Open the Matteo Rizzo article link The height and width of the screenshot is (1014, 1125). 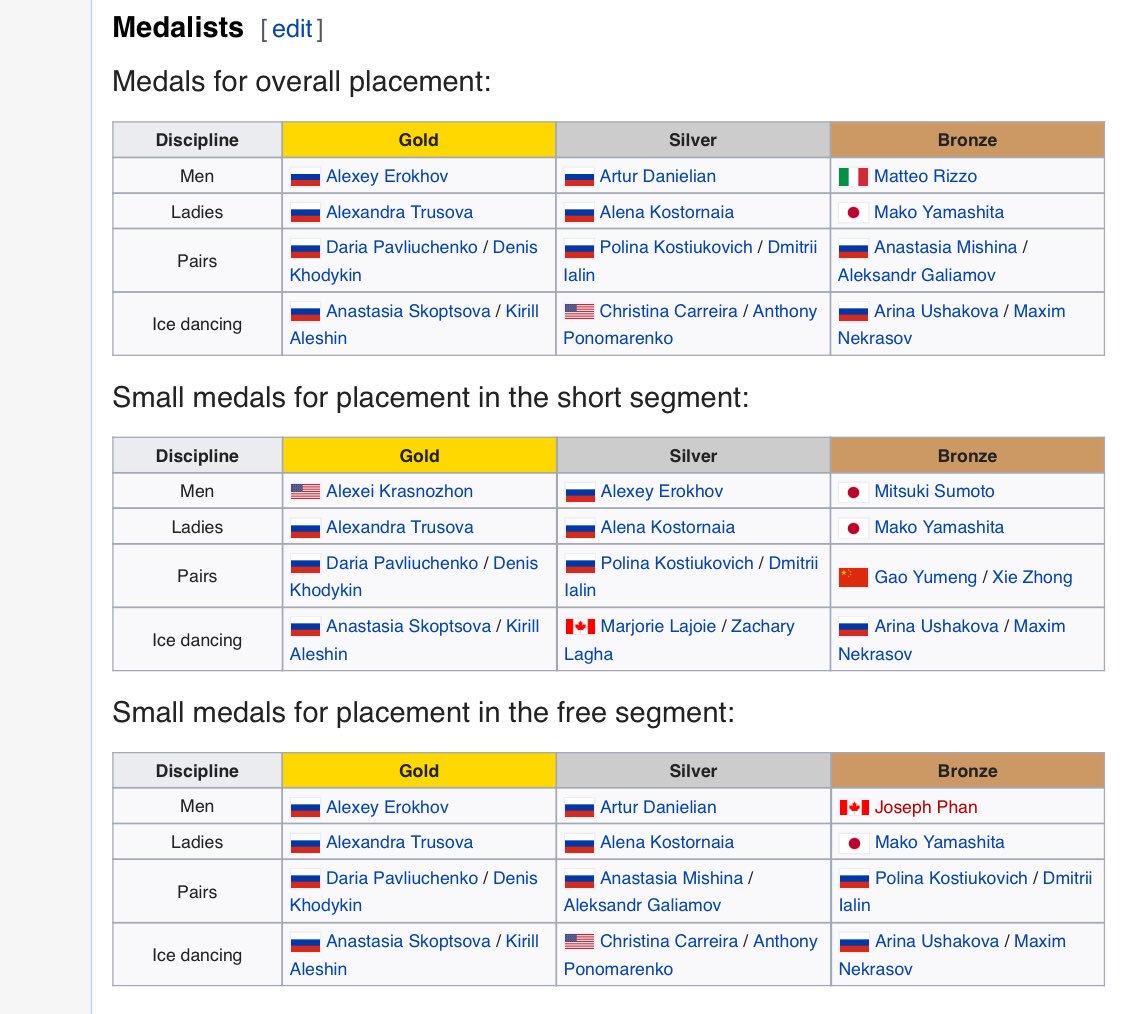[x=925, y=177]
